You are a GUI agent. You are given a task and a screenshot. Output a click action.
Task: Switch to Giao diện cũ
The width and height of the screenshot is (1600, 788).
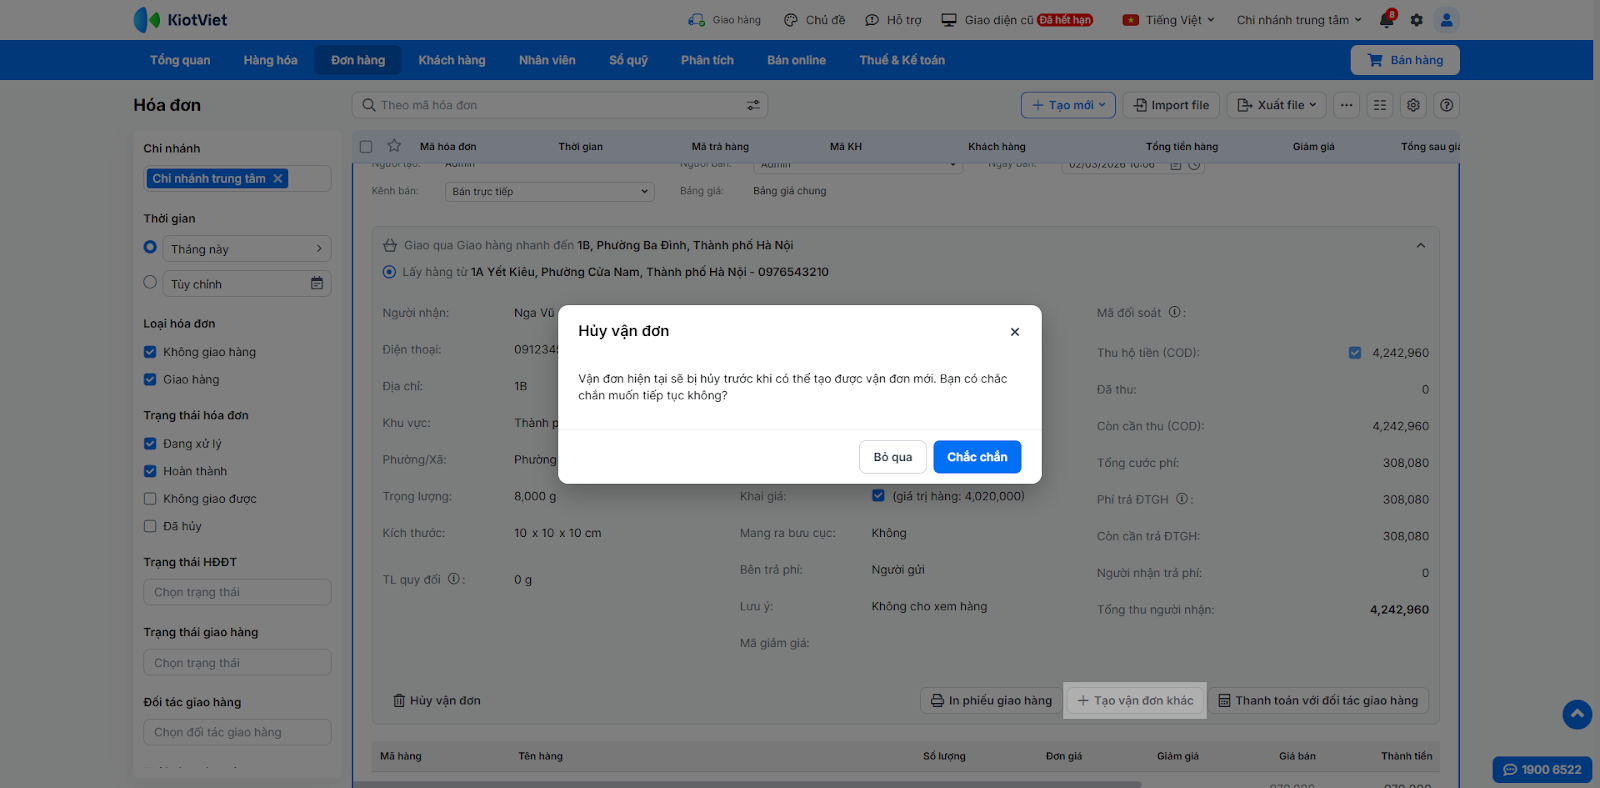tap(1016, 20)
